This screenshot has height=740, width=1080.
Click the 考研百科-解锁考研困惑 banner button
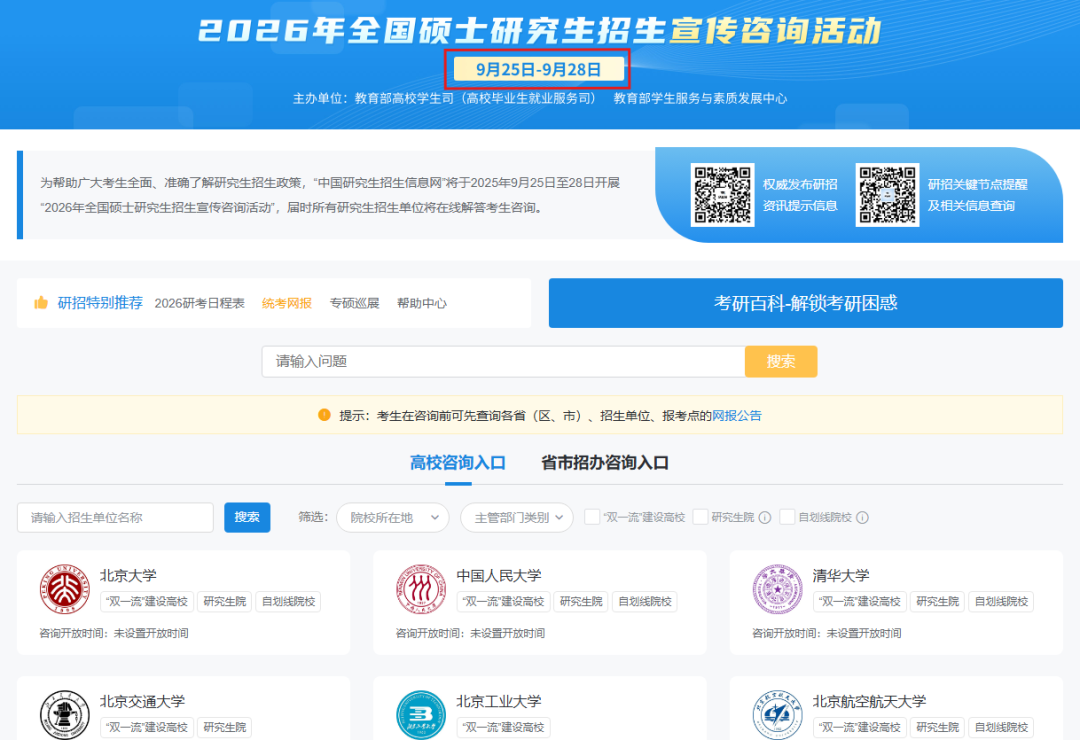(x=806, y=303)
